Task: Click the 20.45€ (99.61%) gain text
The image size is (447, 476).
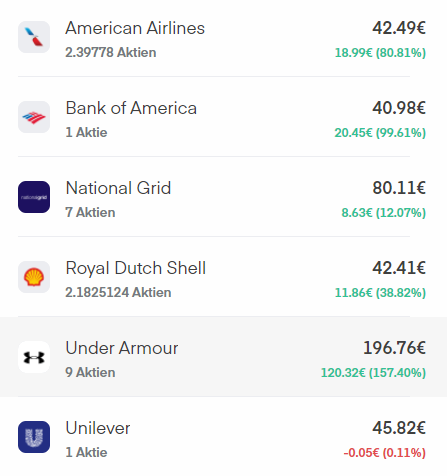Action: point(380,133)
